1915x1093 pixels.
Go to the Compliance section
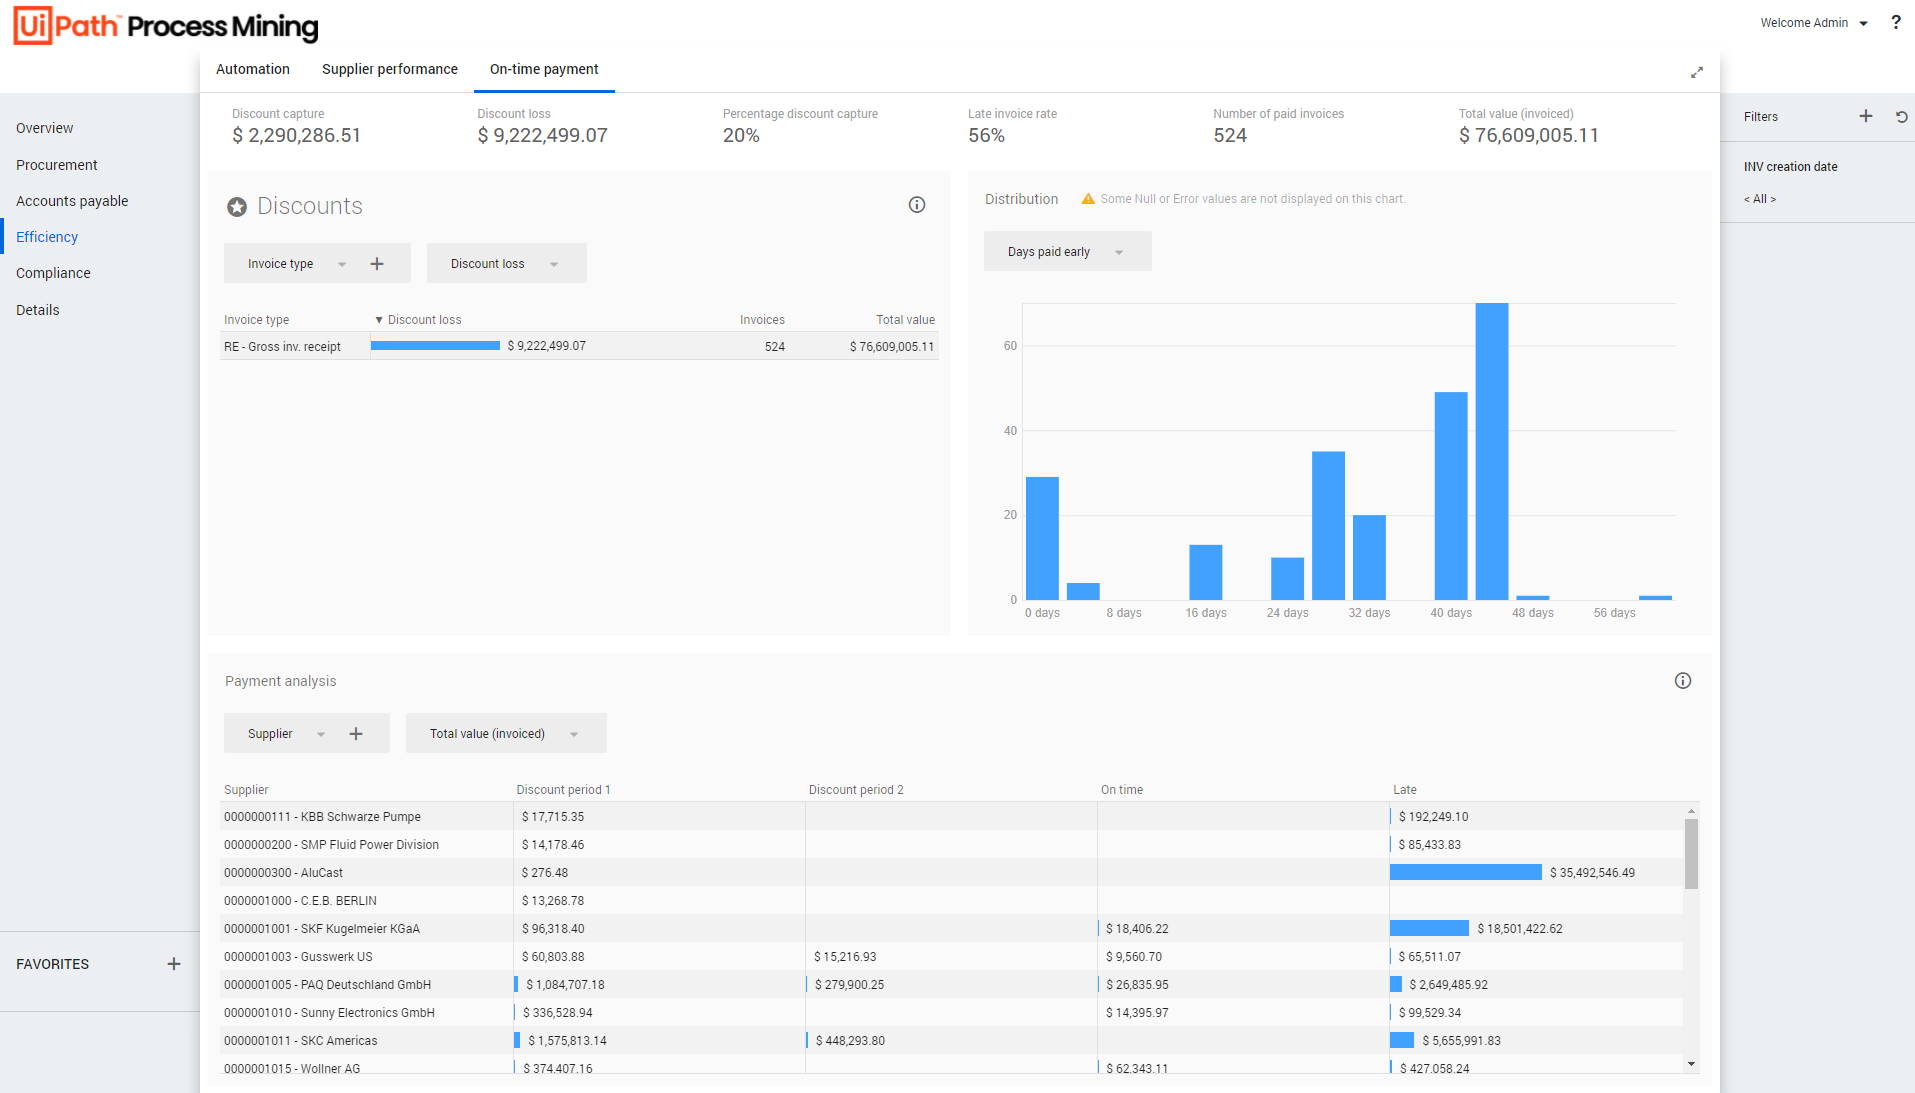pyautogui.click(x=53, y=273)
